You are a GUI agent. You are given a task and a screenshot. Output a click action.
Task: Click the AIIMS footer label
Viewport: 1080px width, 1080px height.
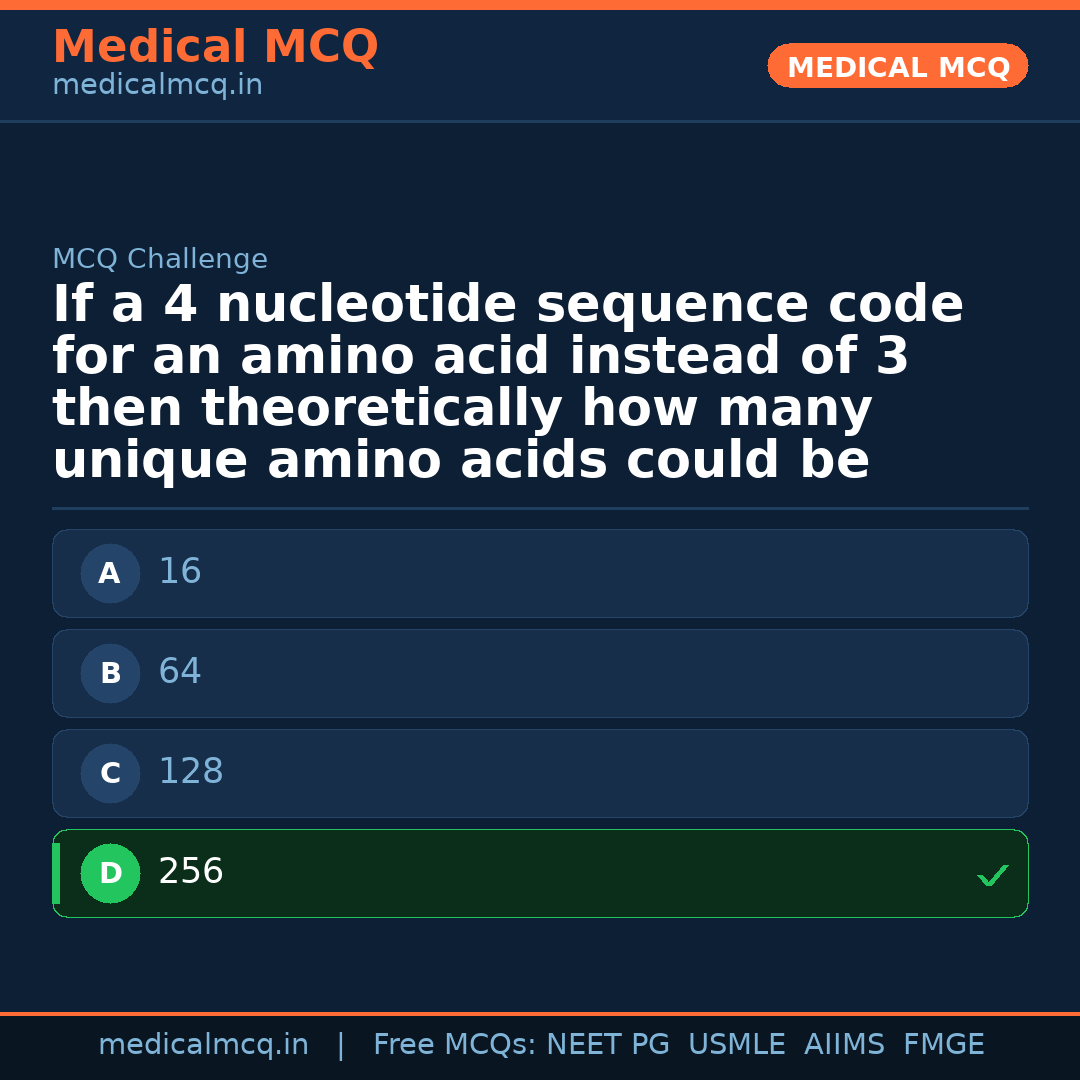(844, 1045)
